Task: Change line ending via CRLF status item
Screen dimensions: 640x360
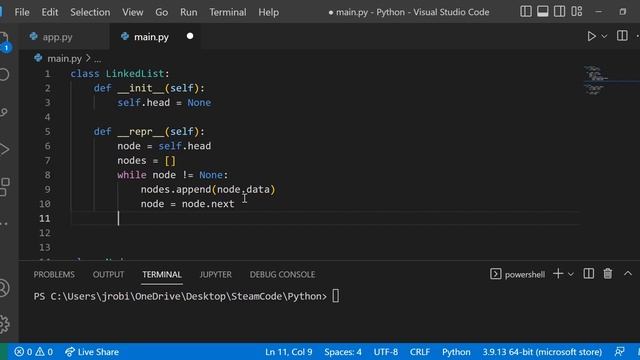Action: [420, 352]
